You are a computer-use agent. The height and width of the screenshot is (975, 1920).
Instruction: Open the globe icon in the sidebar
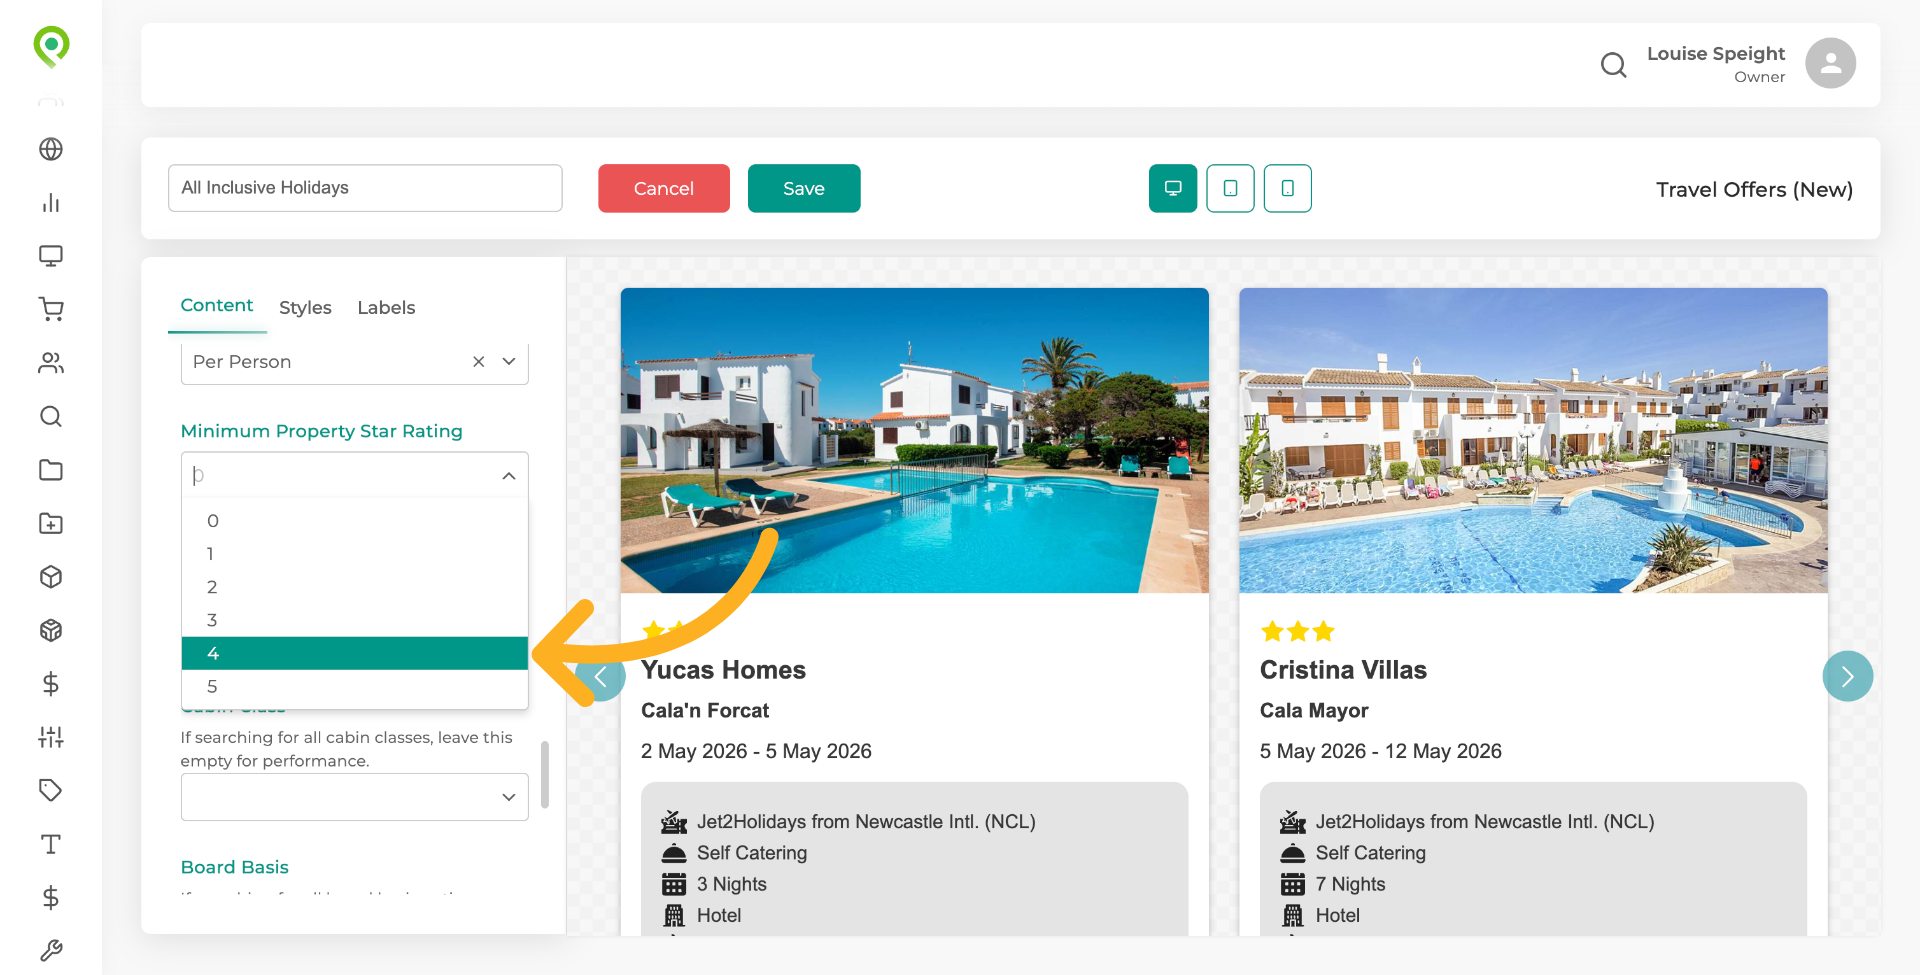coord(50,149)
